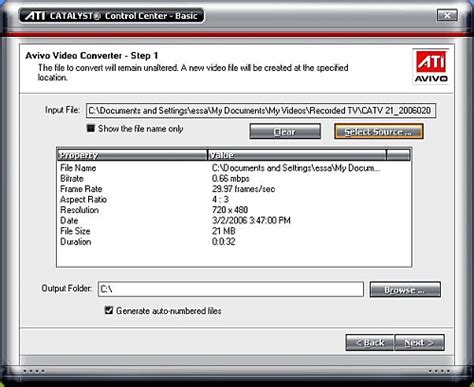This screenshot has height=387, width=474.
Task: Select the Date property row
Action: point(234,221)
